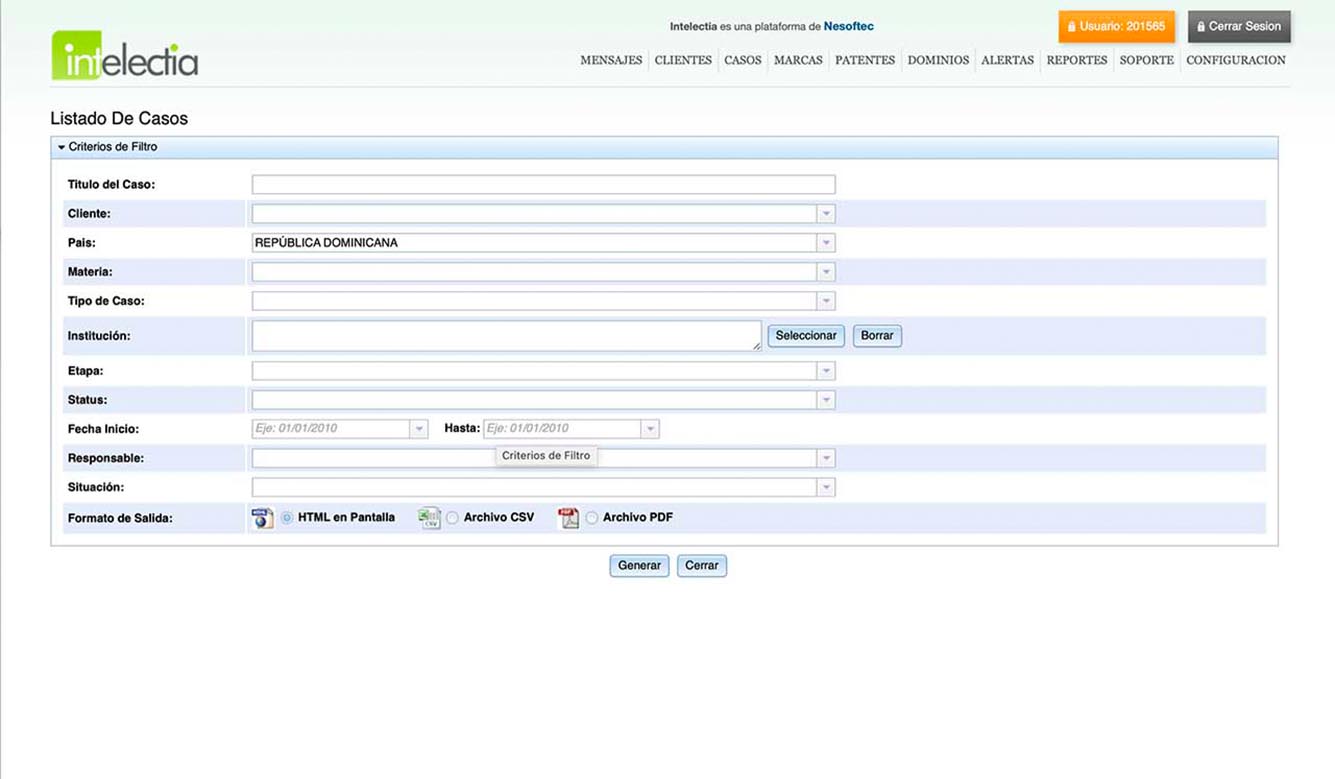This screenshot has width=1335, height=779.
Task: Click the CSV spreadsheet file icon
Action: pyautogui.click(x=429, y=518)
